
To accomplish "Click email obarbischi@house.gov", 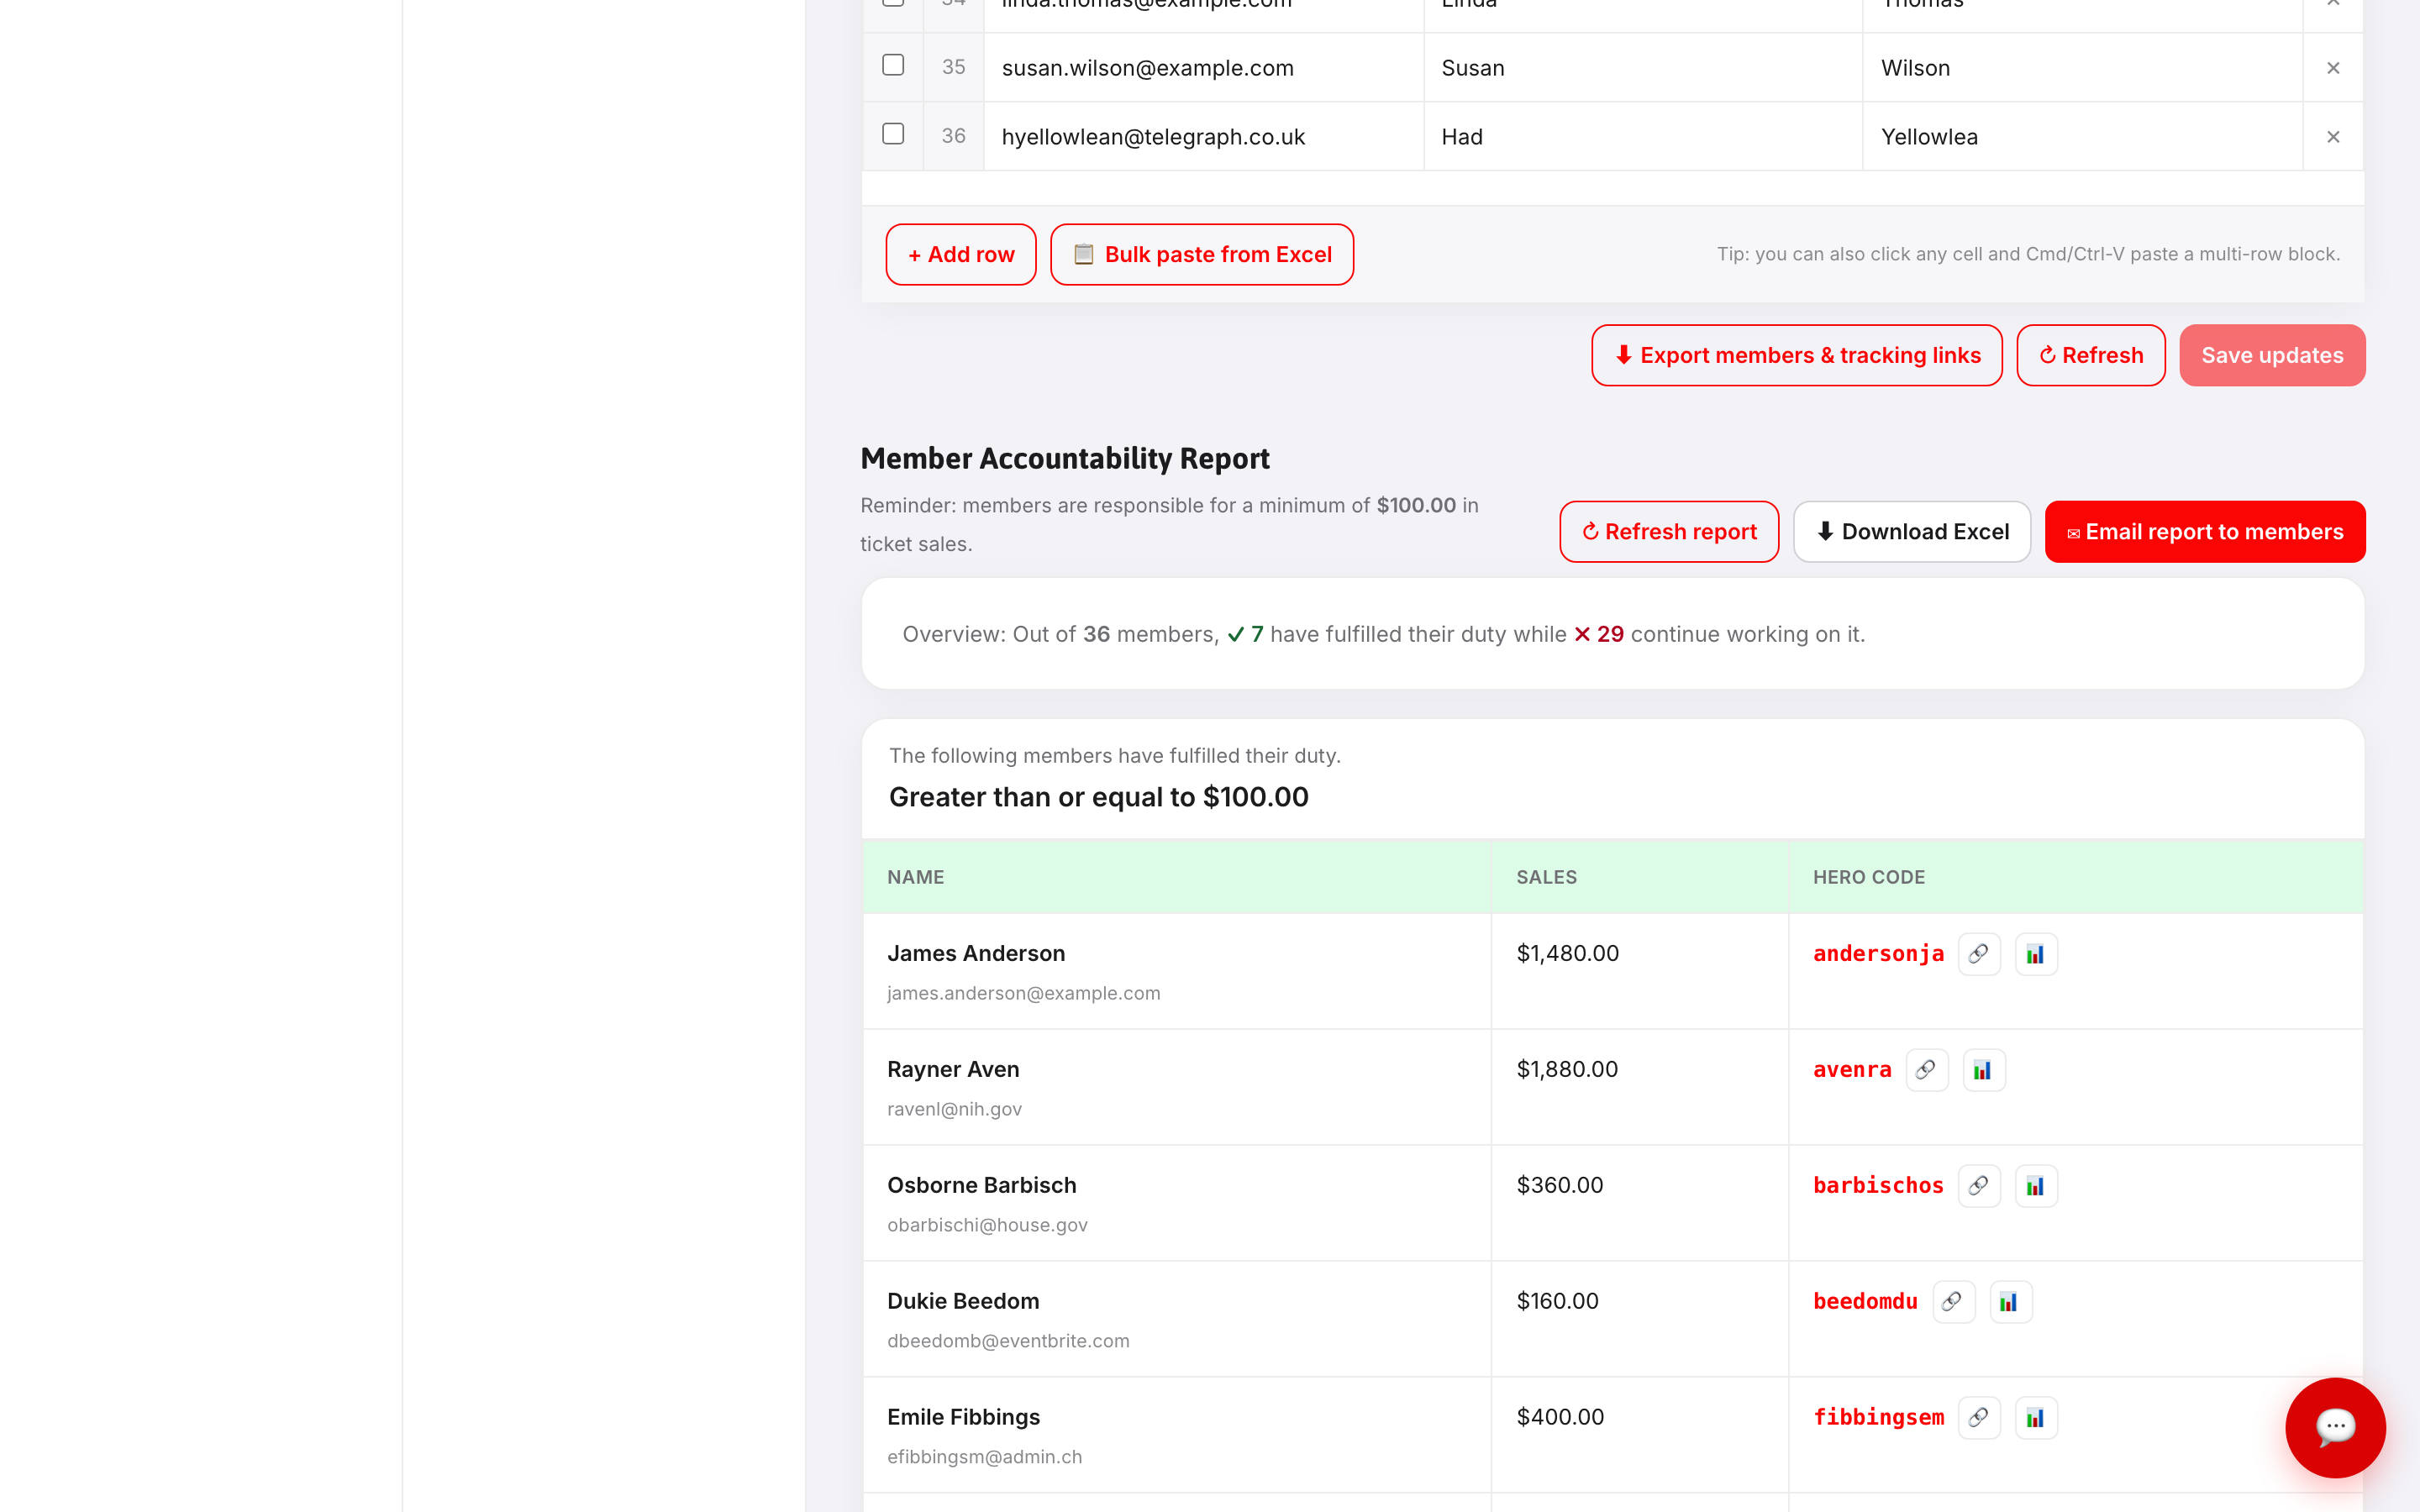I will [x=987, y=1226].
